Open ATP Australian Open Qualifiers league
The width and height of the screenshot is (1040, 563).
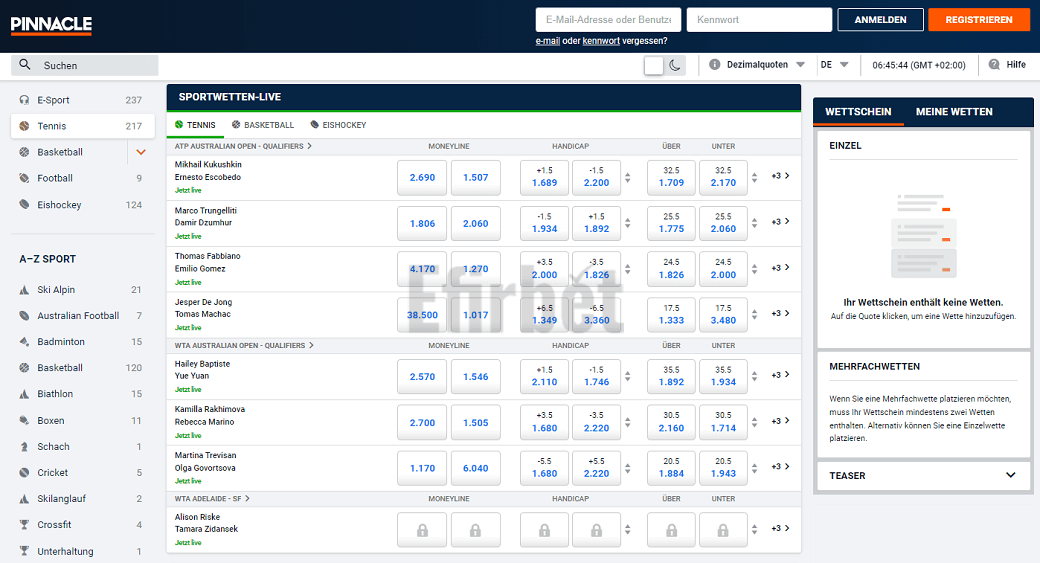[243, 146]
